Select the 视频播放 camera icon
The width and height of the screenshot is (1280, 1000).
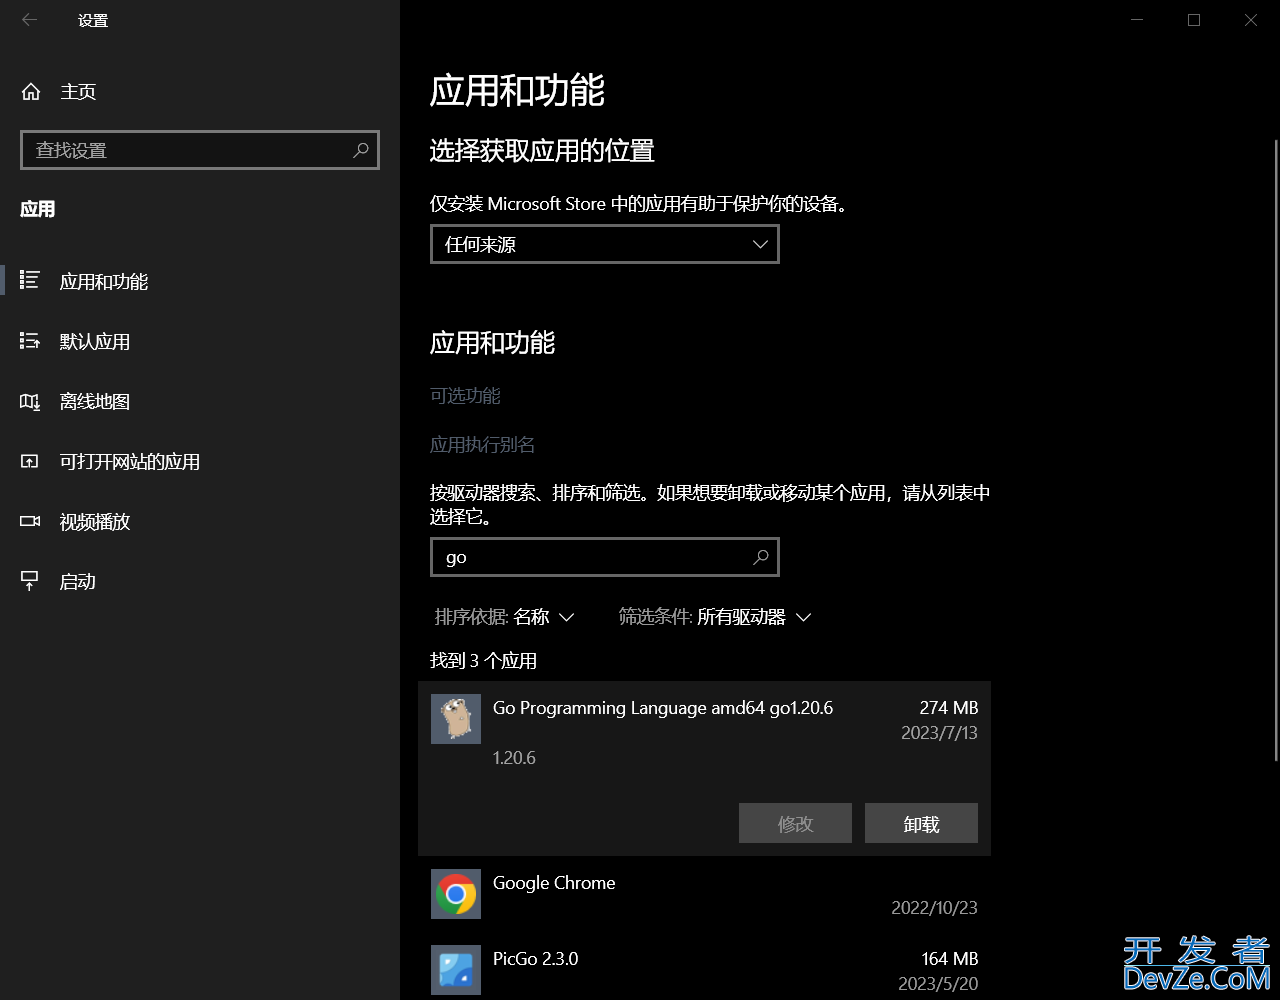click(x=30, y=521)
